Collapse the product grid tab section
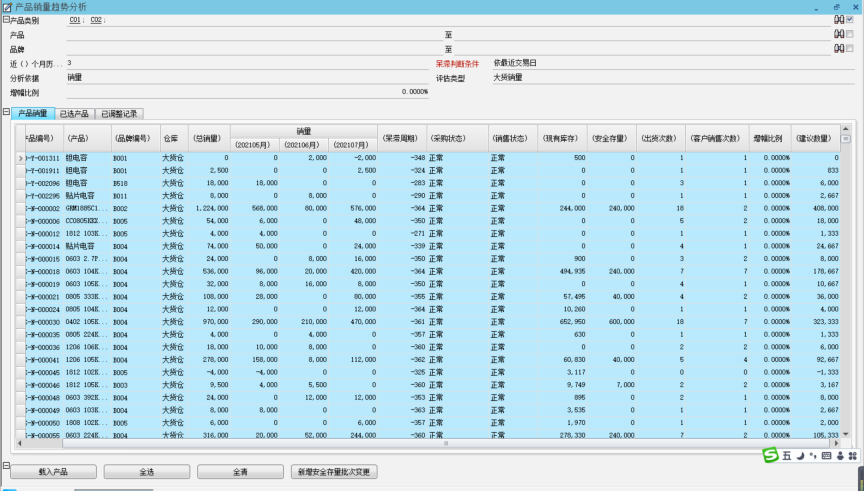 (5, 113)
